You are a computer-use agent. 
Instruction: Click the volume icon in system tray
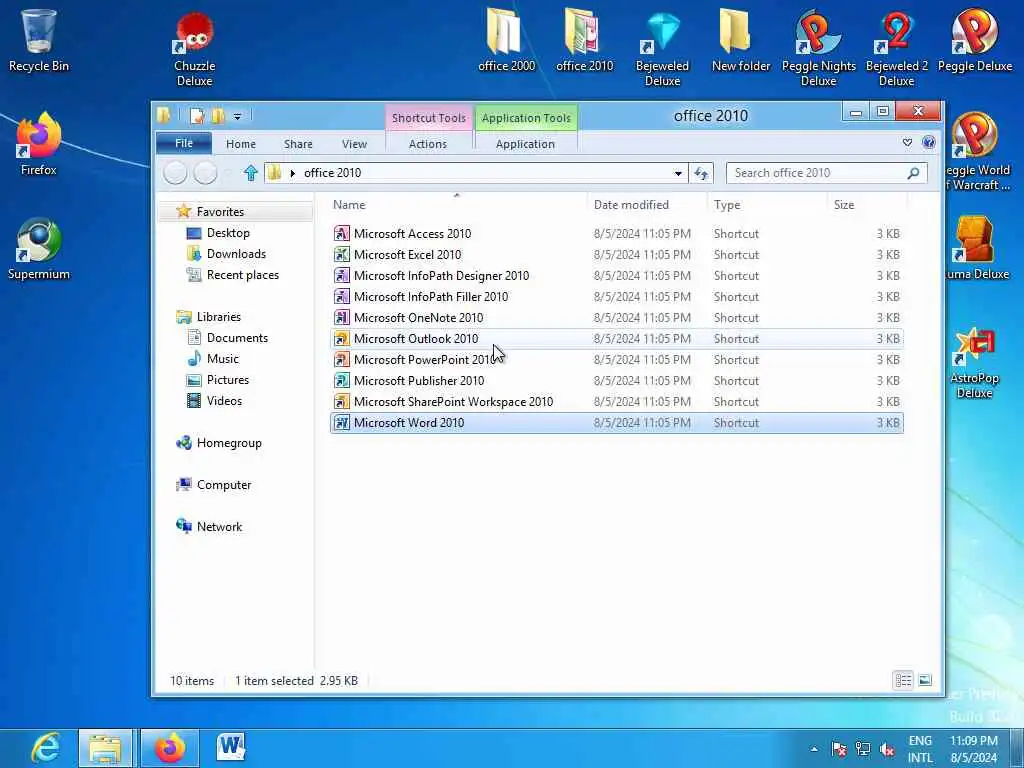[886, 749]
